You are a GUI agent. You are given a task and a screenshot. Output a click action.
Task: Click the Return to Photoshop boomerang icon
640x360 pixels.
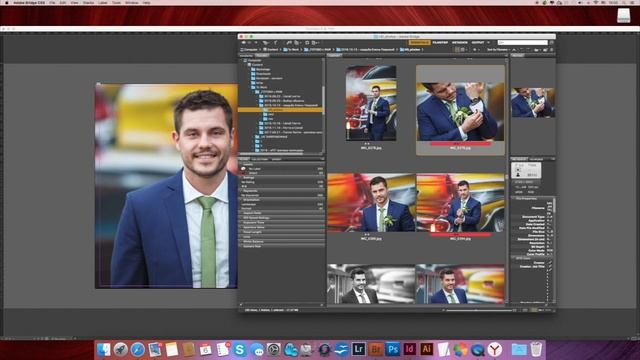tap(276, 42)
